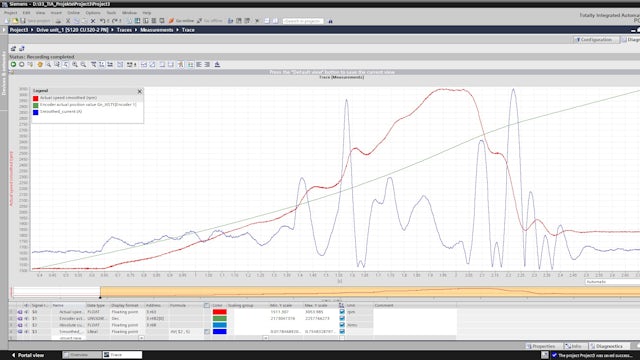The width and height of the screenshot is (640, 360).
Task: Click the unit column header icon
Action: coord(341,305)
